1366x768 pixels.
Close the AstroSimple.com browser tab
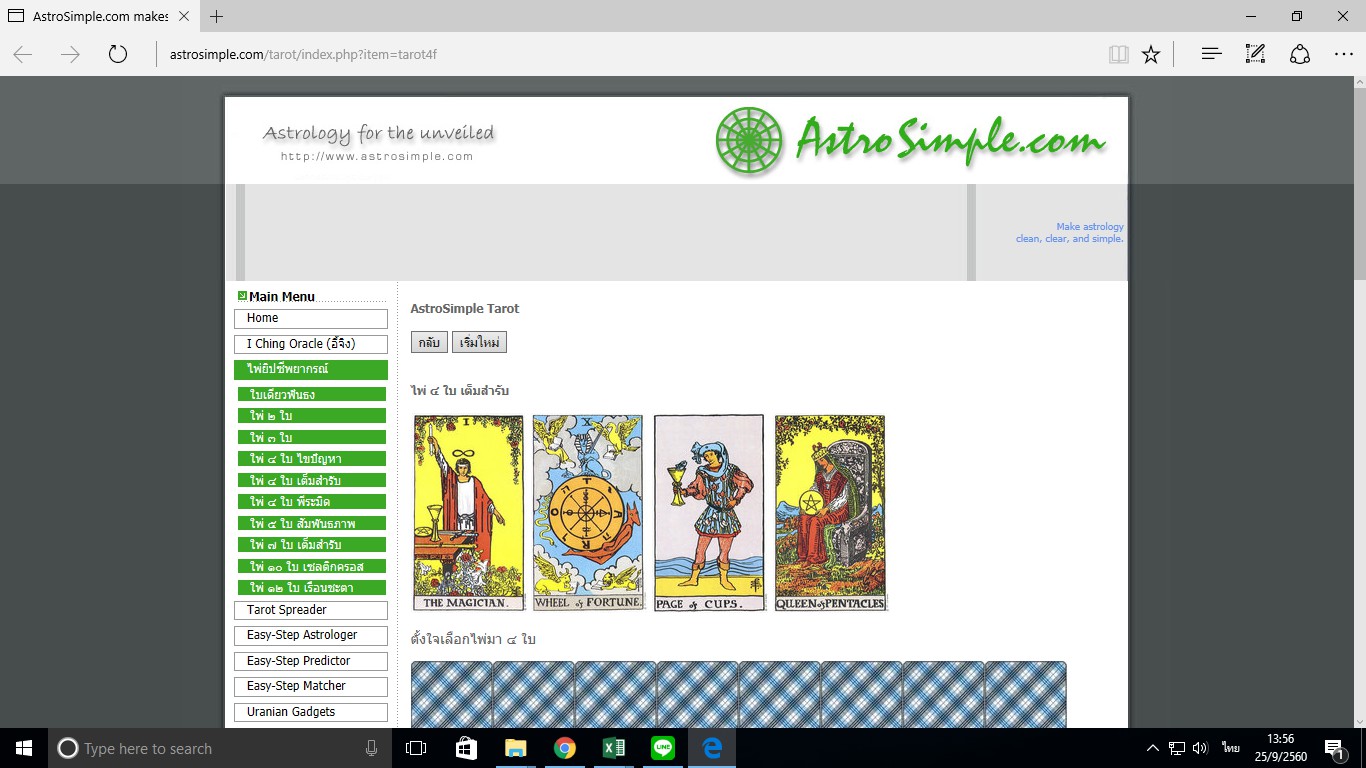(183, 16)
